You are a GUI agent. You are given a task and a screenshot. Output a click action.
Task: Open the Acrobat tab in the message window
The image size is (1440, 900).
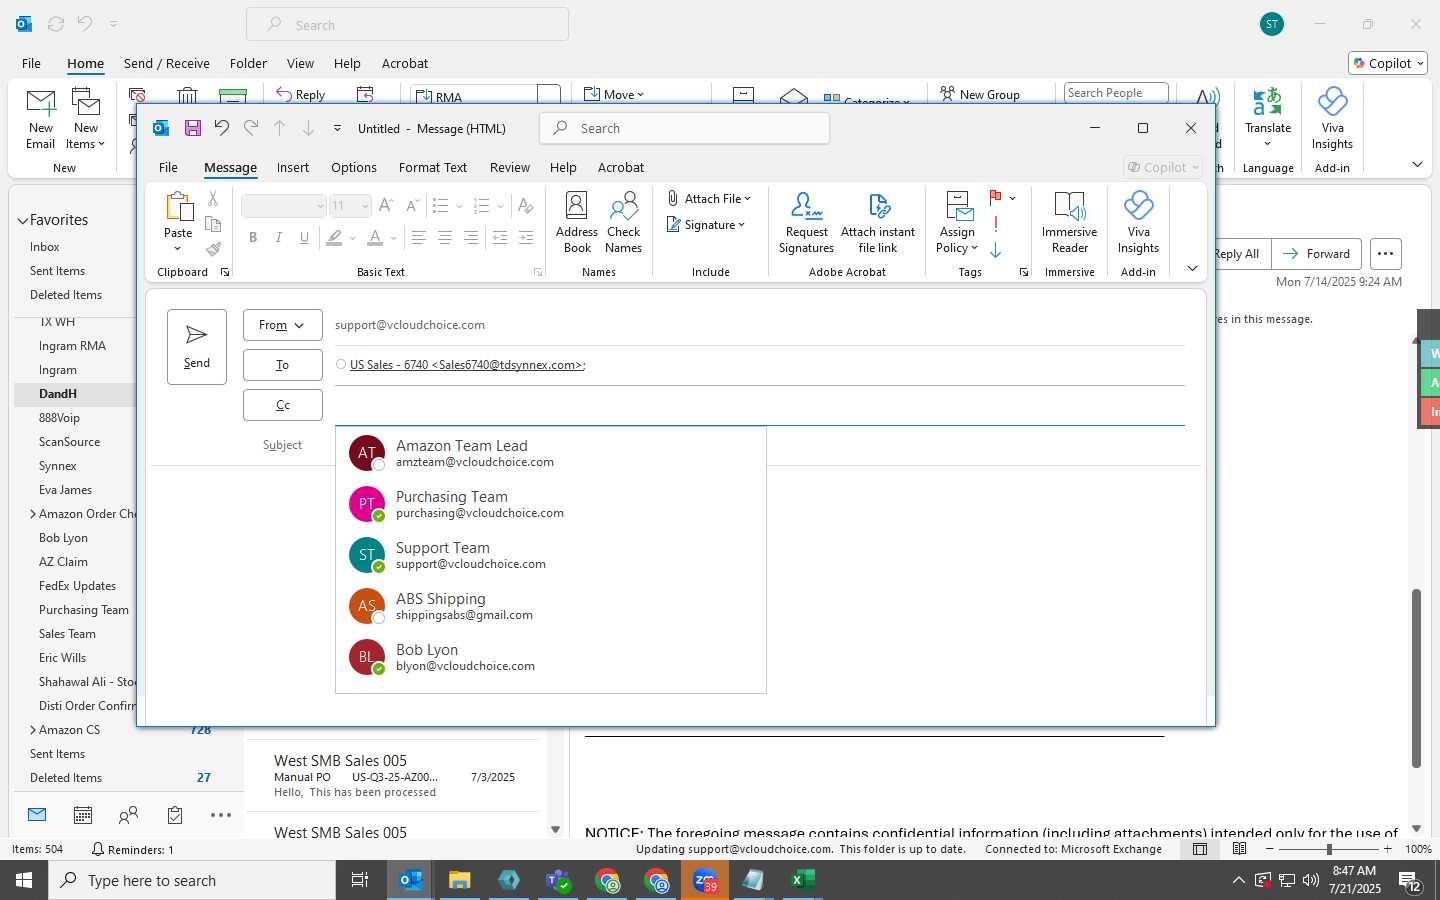coord(621,168)
